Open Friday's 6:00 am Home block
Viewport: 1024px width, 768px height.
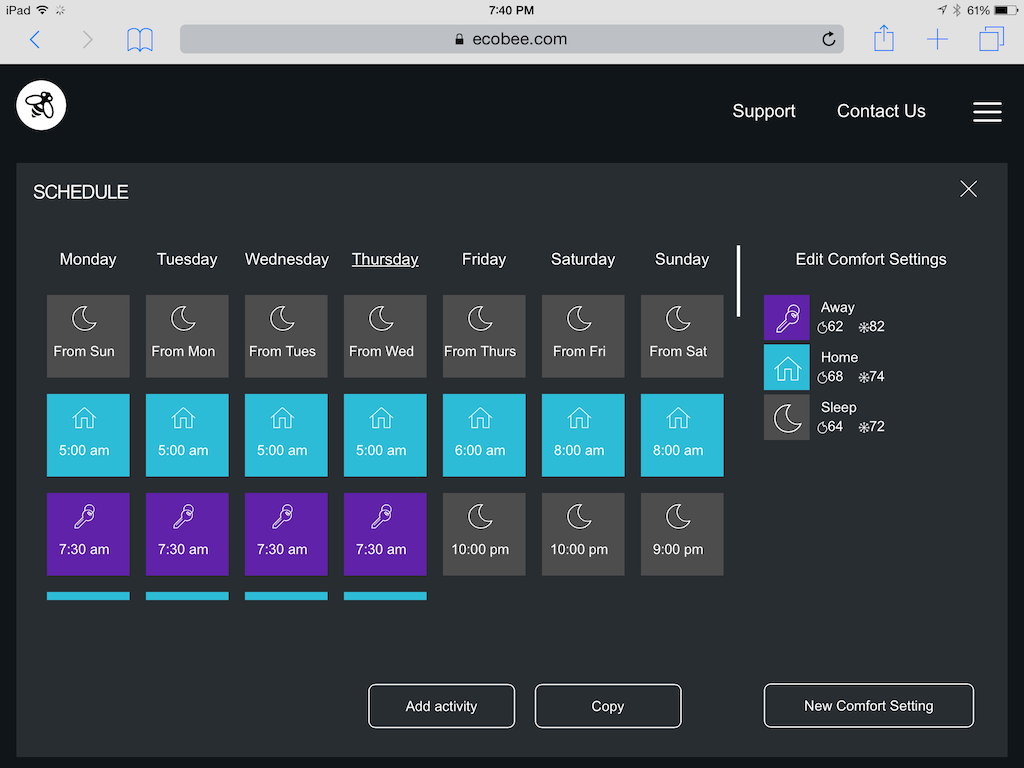[484, 435]
